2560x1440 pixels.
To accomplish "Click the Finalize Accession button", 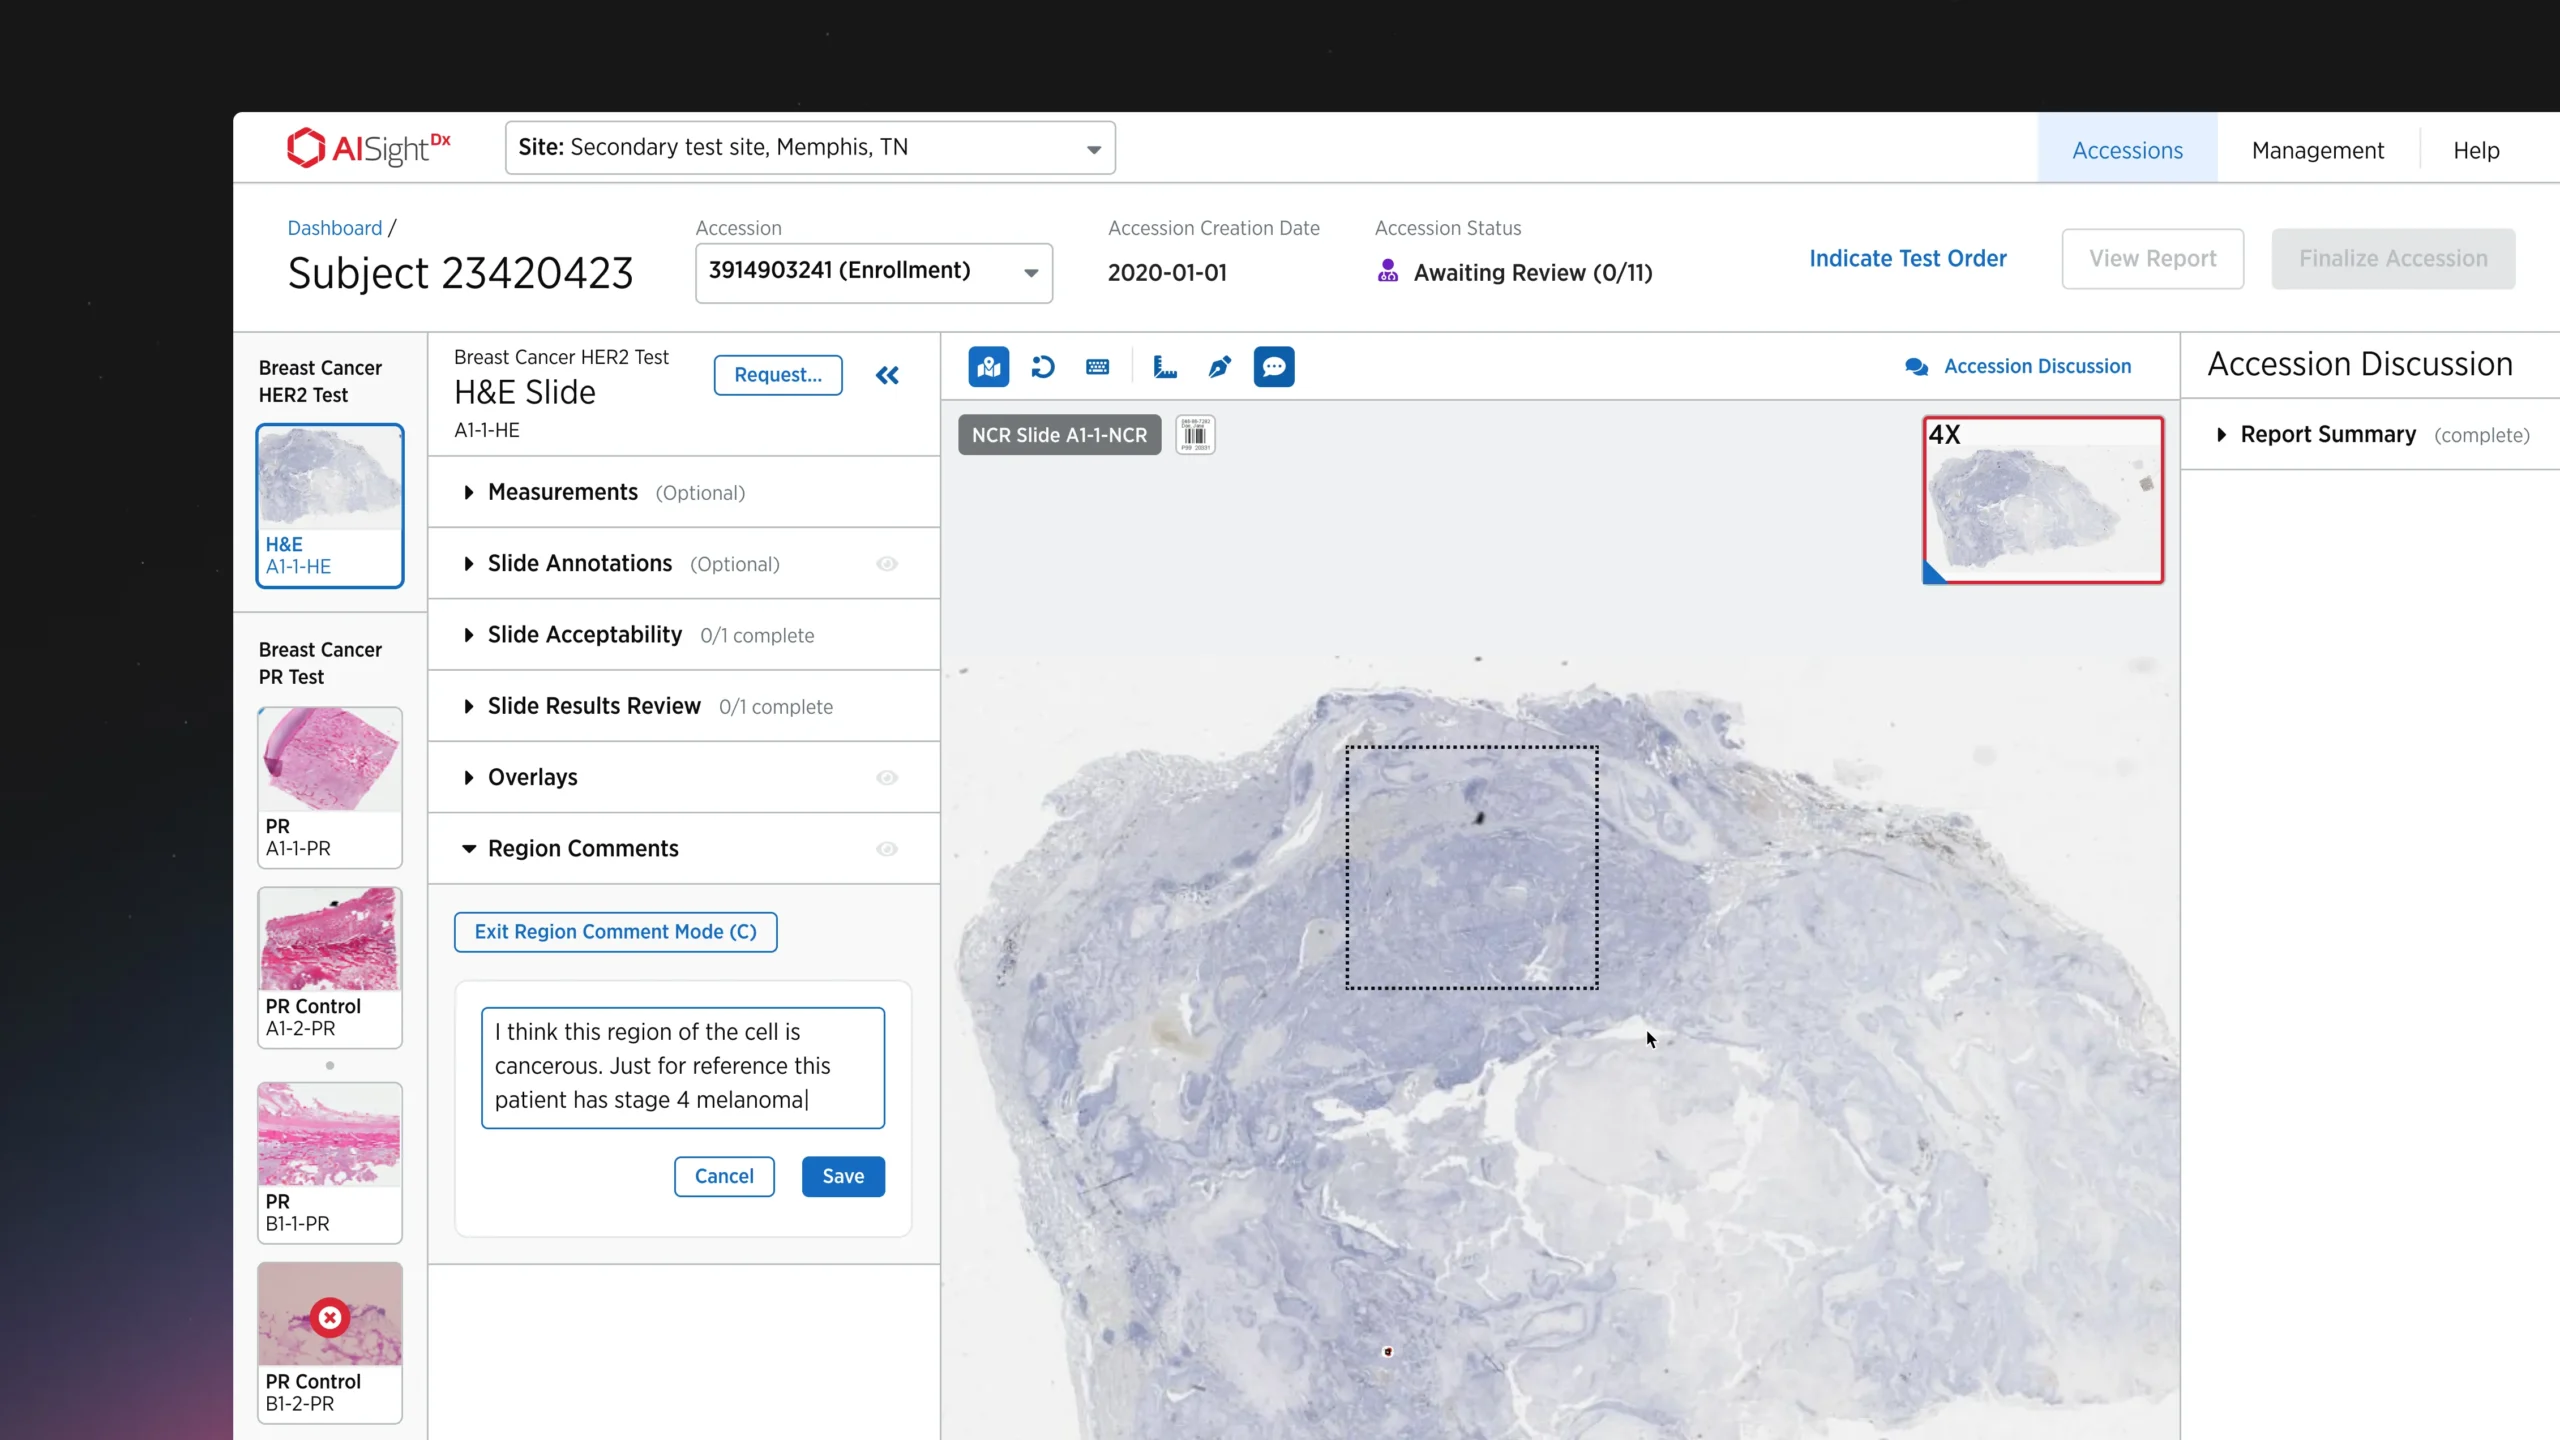I will pos(2393,258).
